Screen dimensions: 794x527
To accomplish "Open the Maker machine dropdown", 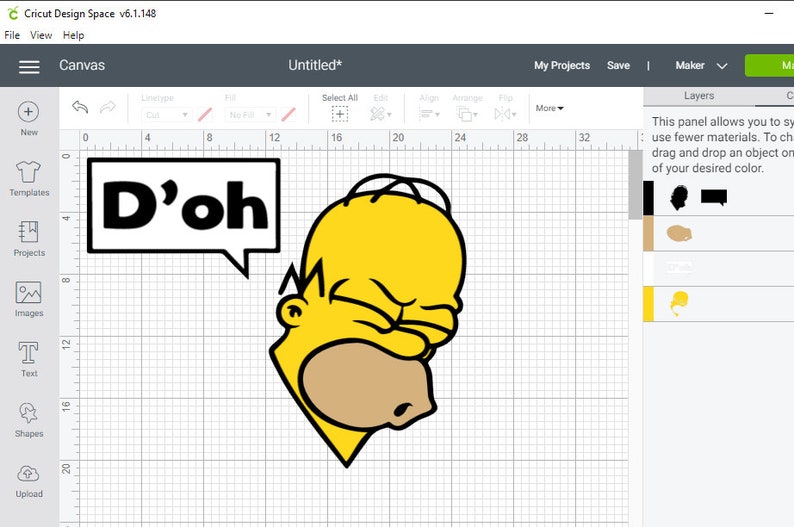I will [x=701, y=66].
